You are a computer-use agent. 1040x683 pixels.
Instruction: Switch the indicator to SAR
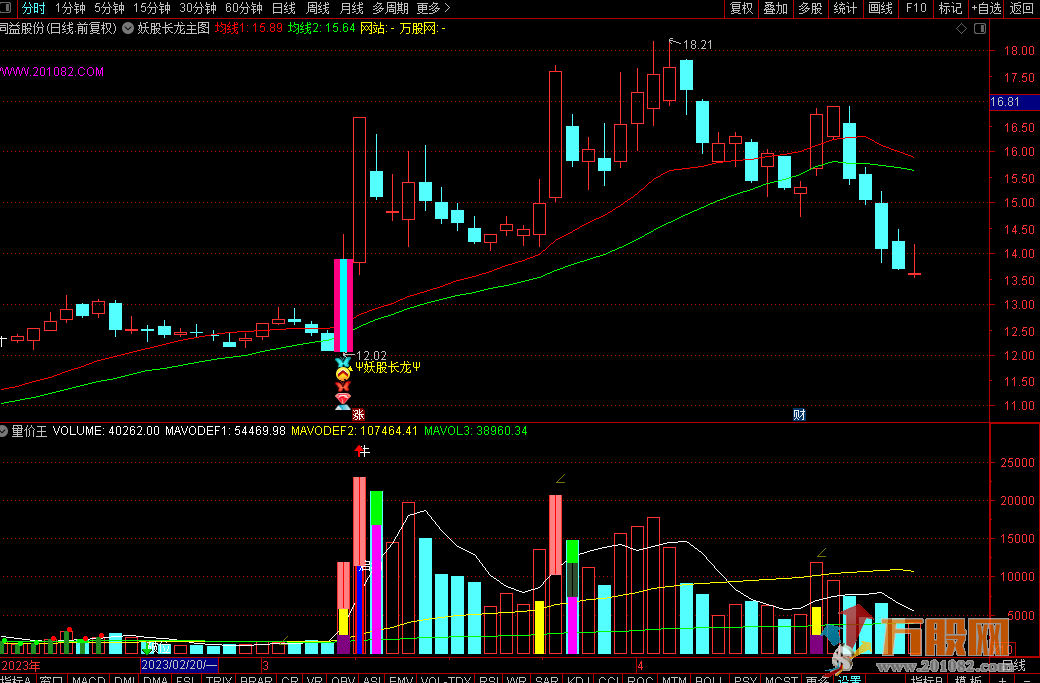pos(547,680)
